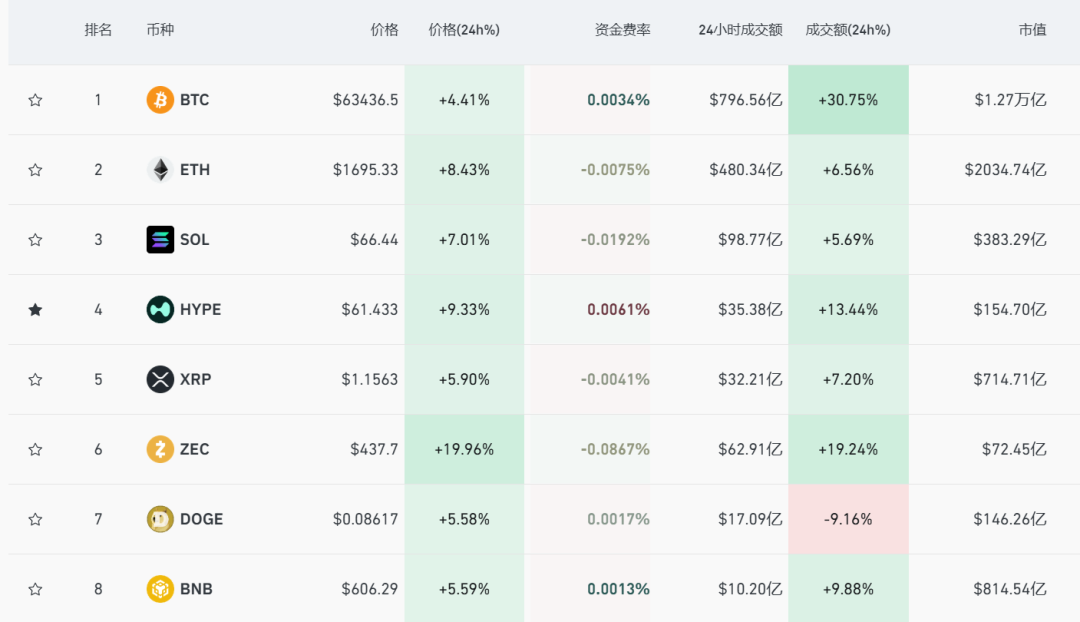Open the HYPE coin name link

pos(200,309)
